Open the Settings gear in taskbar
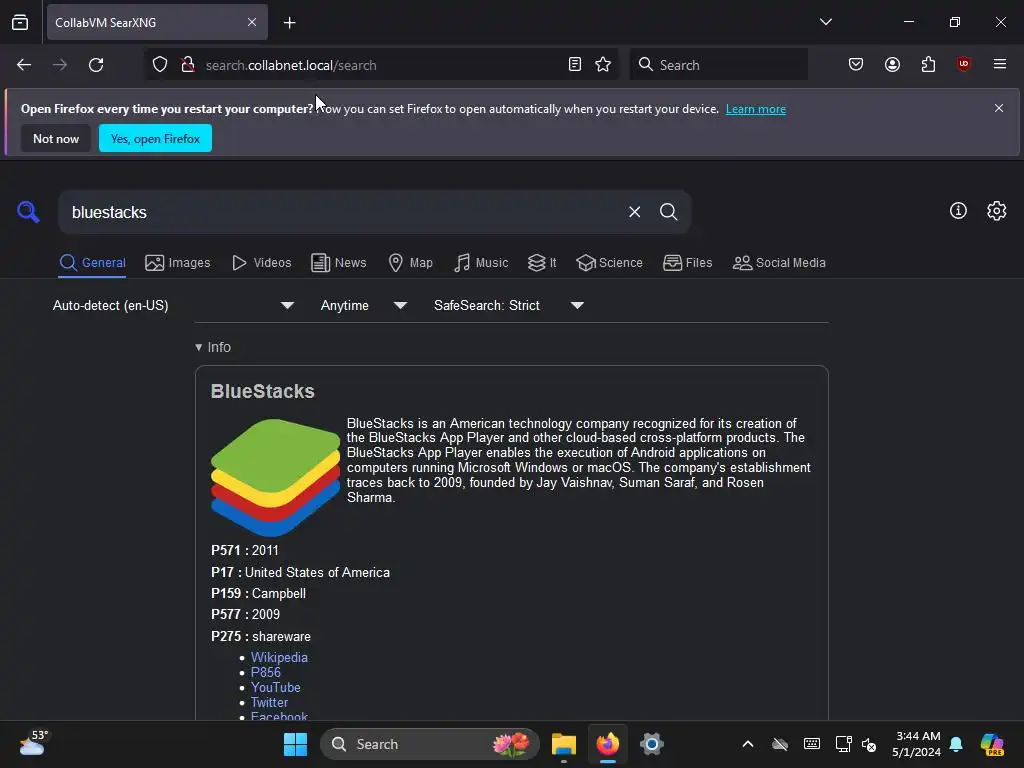The height and width of the screenshot is (768, 1024). click(x=652, y=744)
